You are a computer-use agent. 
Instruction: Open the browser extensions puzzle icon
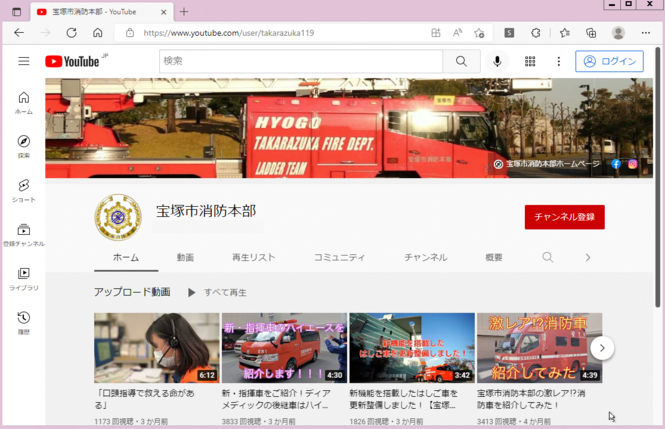pyautogui.click(x=536, y=33)
